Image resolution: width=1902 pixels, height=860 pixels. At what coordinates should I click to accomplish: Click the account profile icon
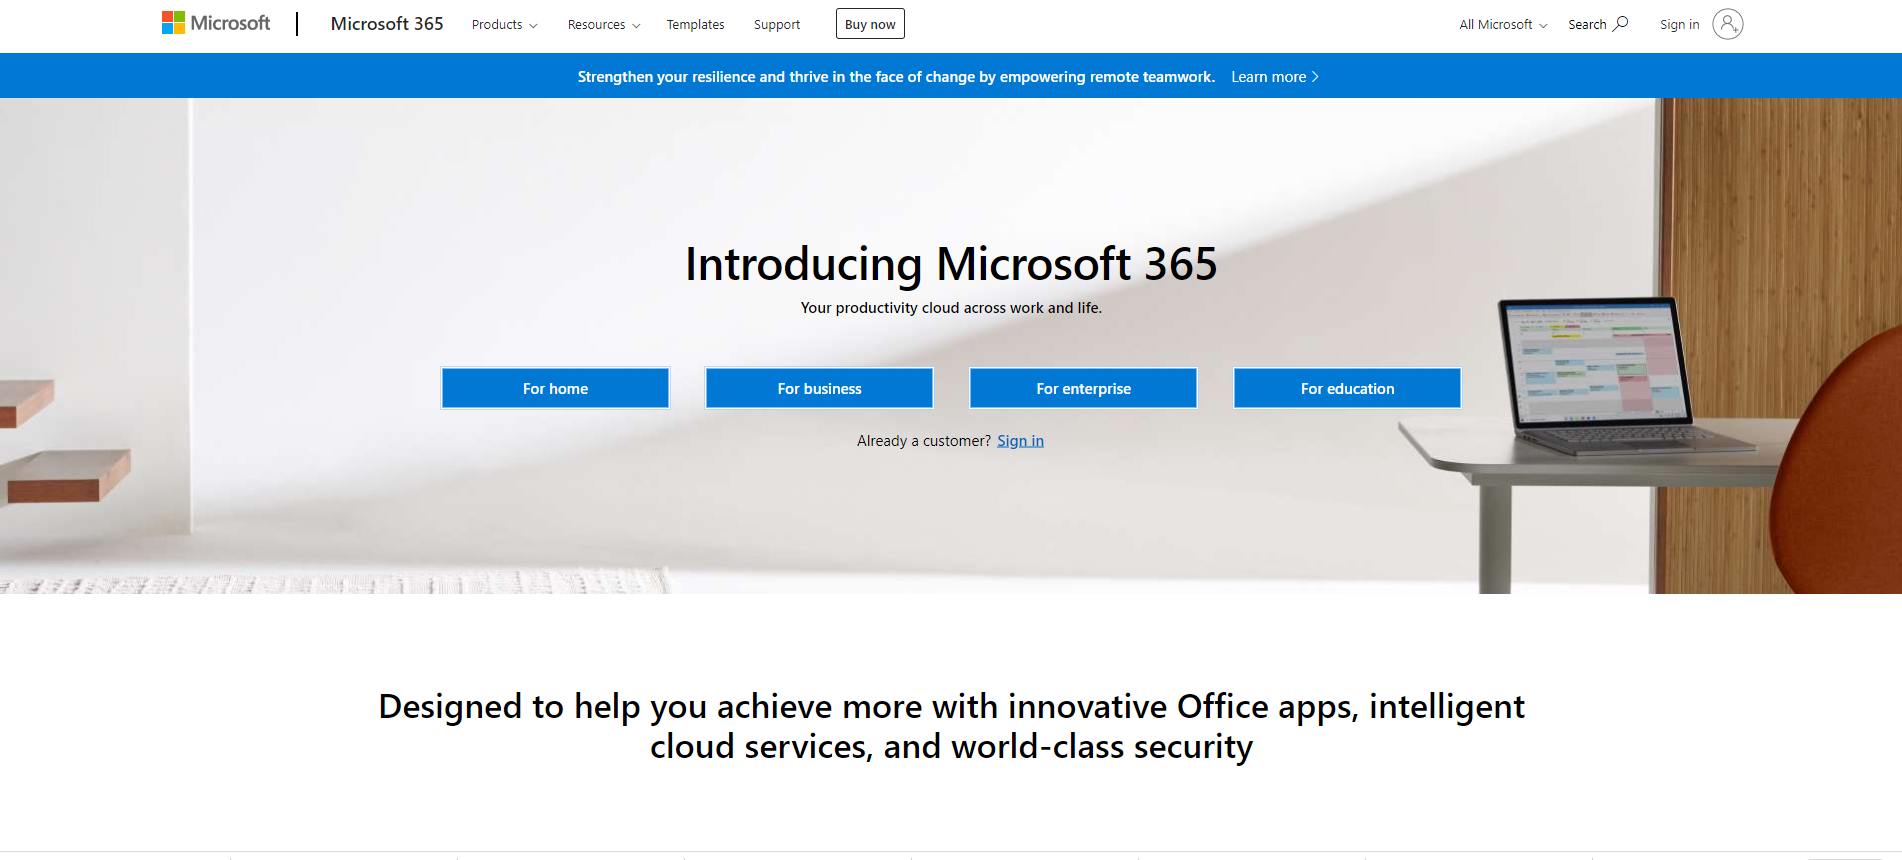tap(1728, 24)
